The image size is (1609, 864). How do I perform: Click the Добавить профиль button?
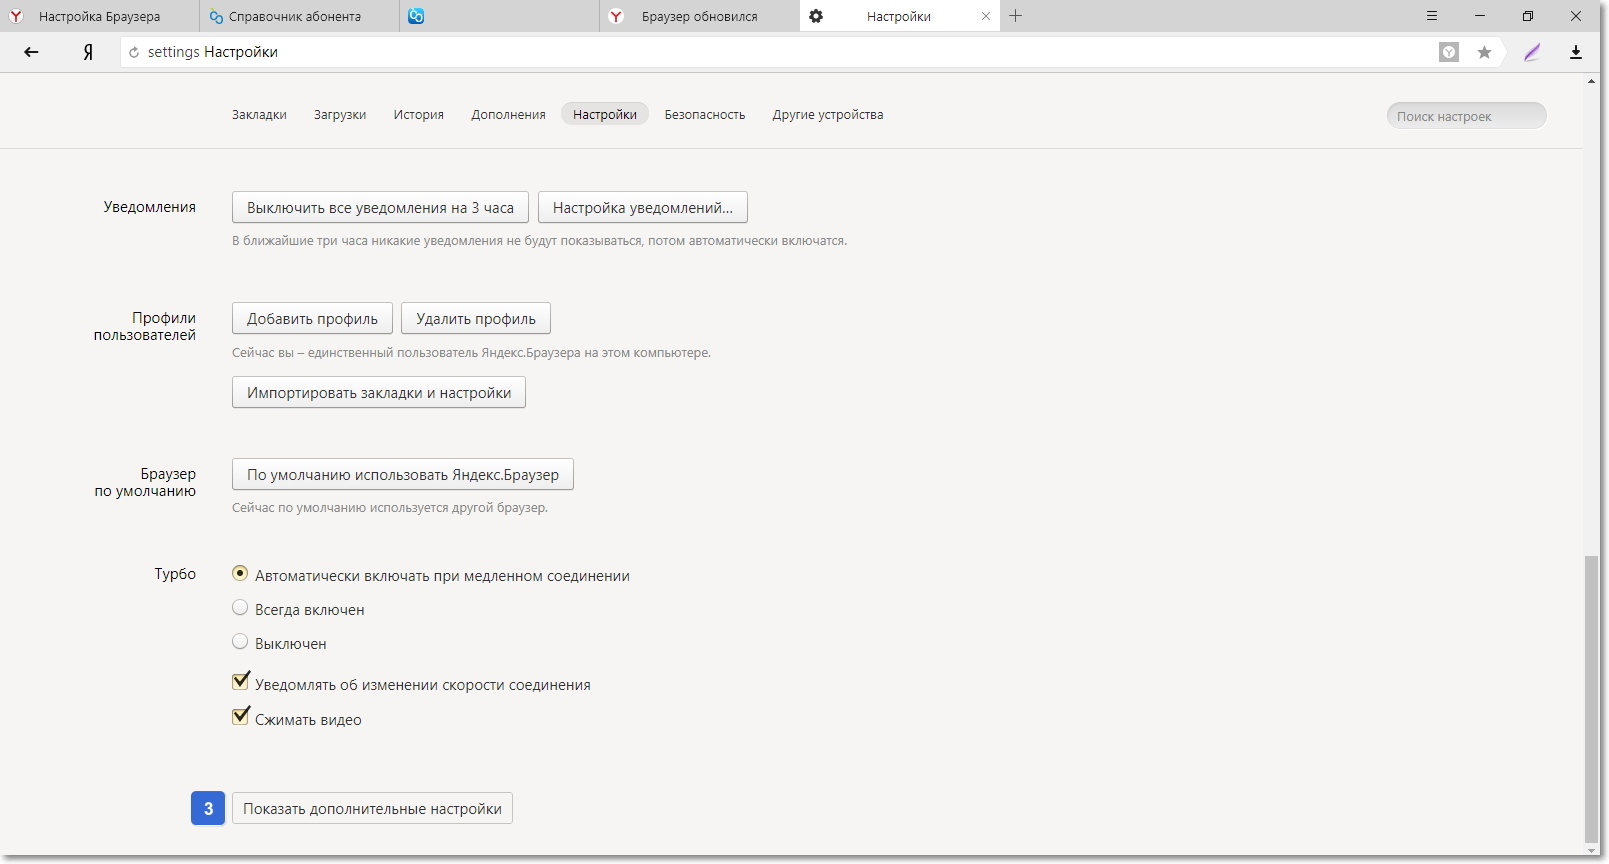pyautogui.click(x=312, y=319)
